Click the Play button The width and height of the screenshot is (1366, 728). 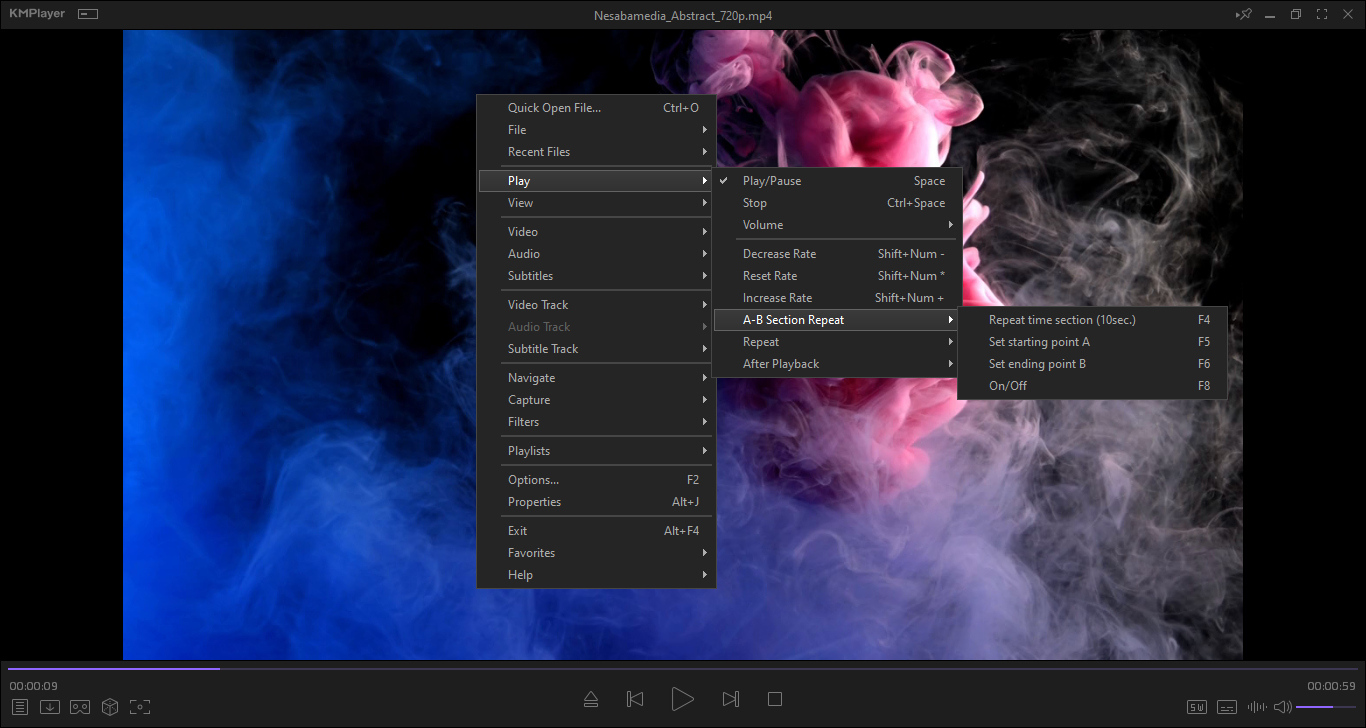click(682, 699)
